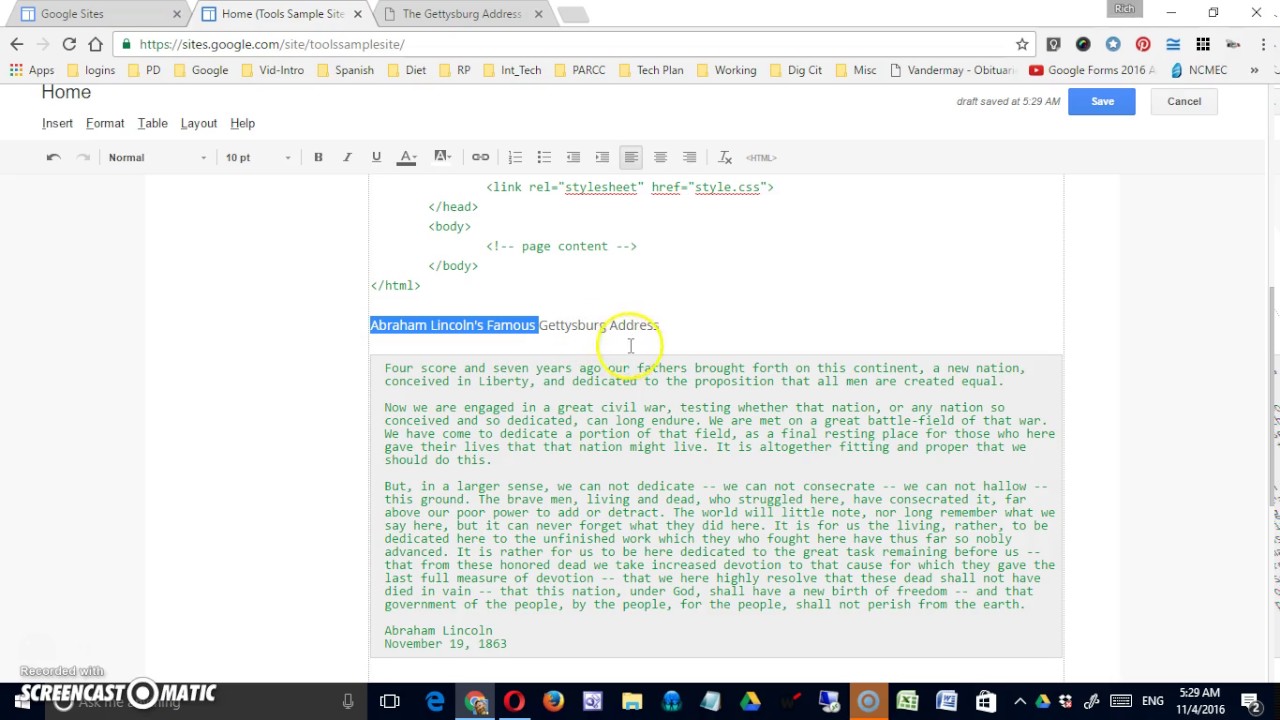The image size is (1280, 720).
Task: Open Firefox from the taskbar
Action: (x=553, y=702)
